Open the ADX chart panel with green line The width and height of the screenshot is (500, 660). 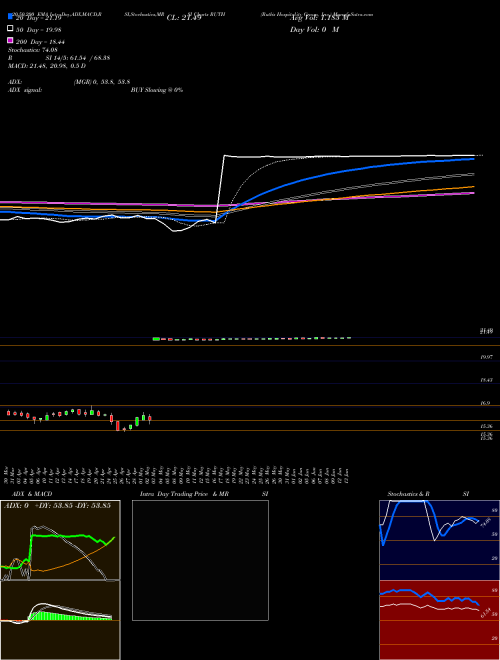(x=60, y=540)
